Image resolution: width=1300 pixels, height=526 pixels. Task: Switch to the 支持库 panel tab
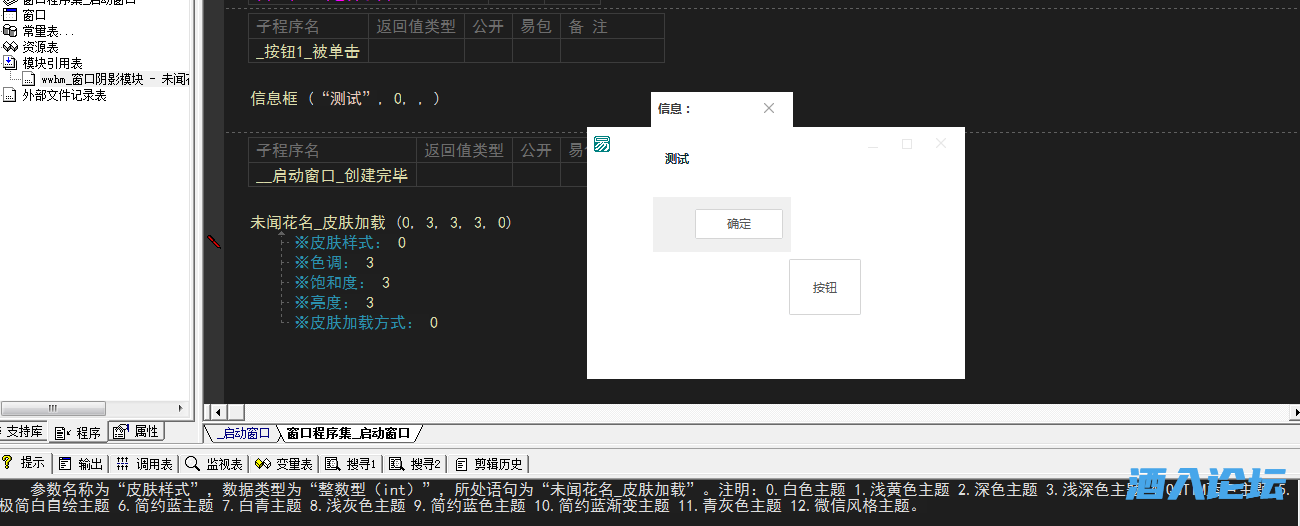point(24,432)
